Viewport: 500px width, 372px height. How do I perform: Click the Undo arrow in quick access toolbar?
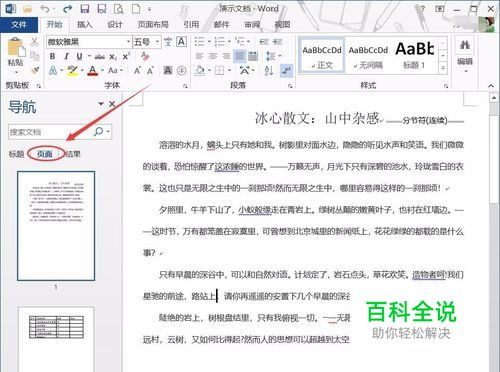pos(45,9)
